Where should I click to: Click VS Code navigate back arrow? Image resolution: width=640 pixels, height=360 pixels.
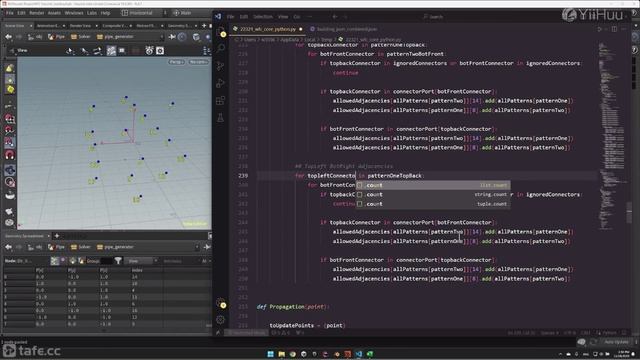pyautogui.click(x=335, y=17)
